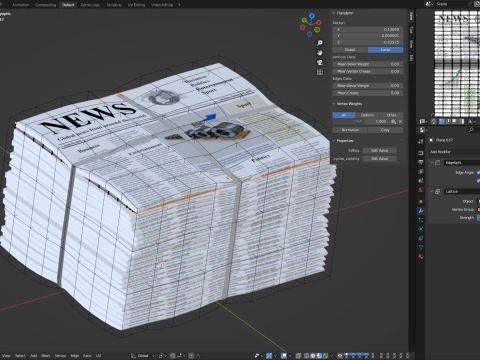
Task: Open the Mesh menu in viewport header
Action: pyautogui.click(x=46, y=356)
